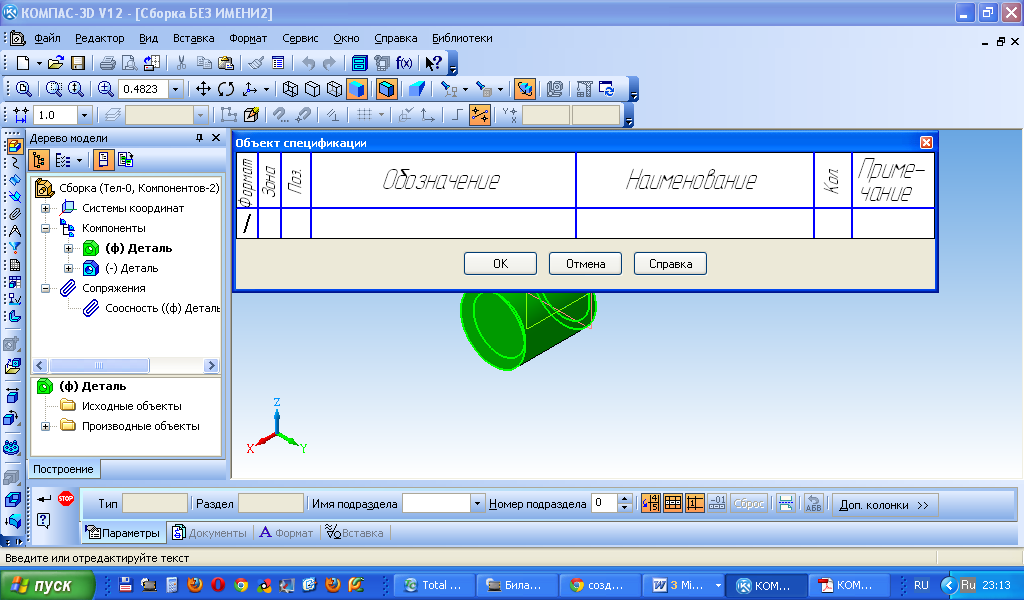
Task: Expand Производные объекты folder node
Action: 46,426
